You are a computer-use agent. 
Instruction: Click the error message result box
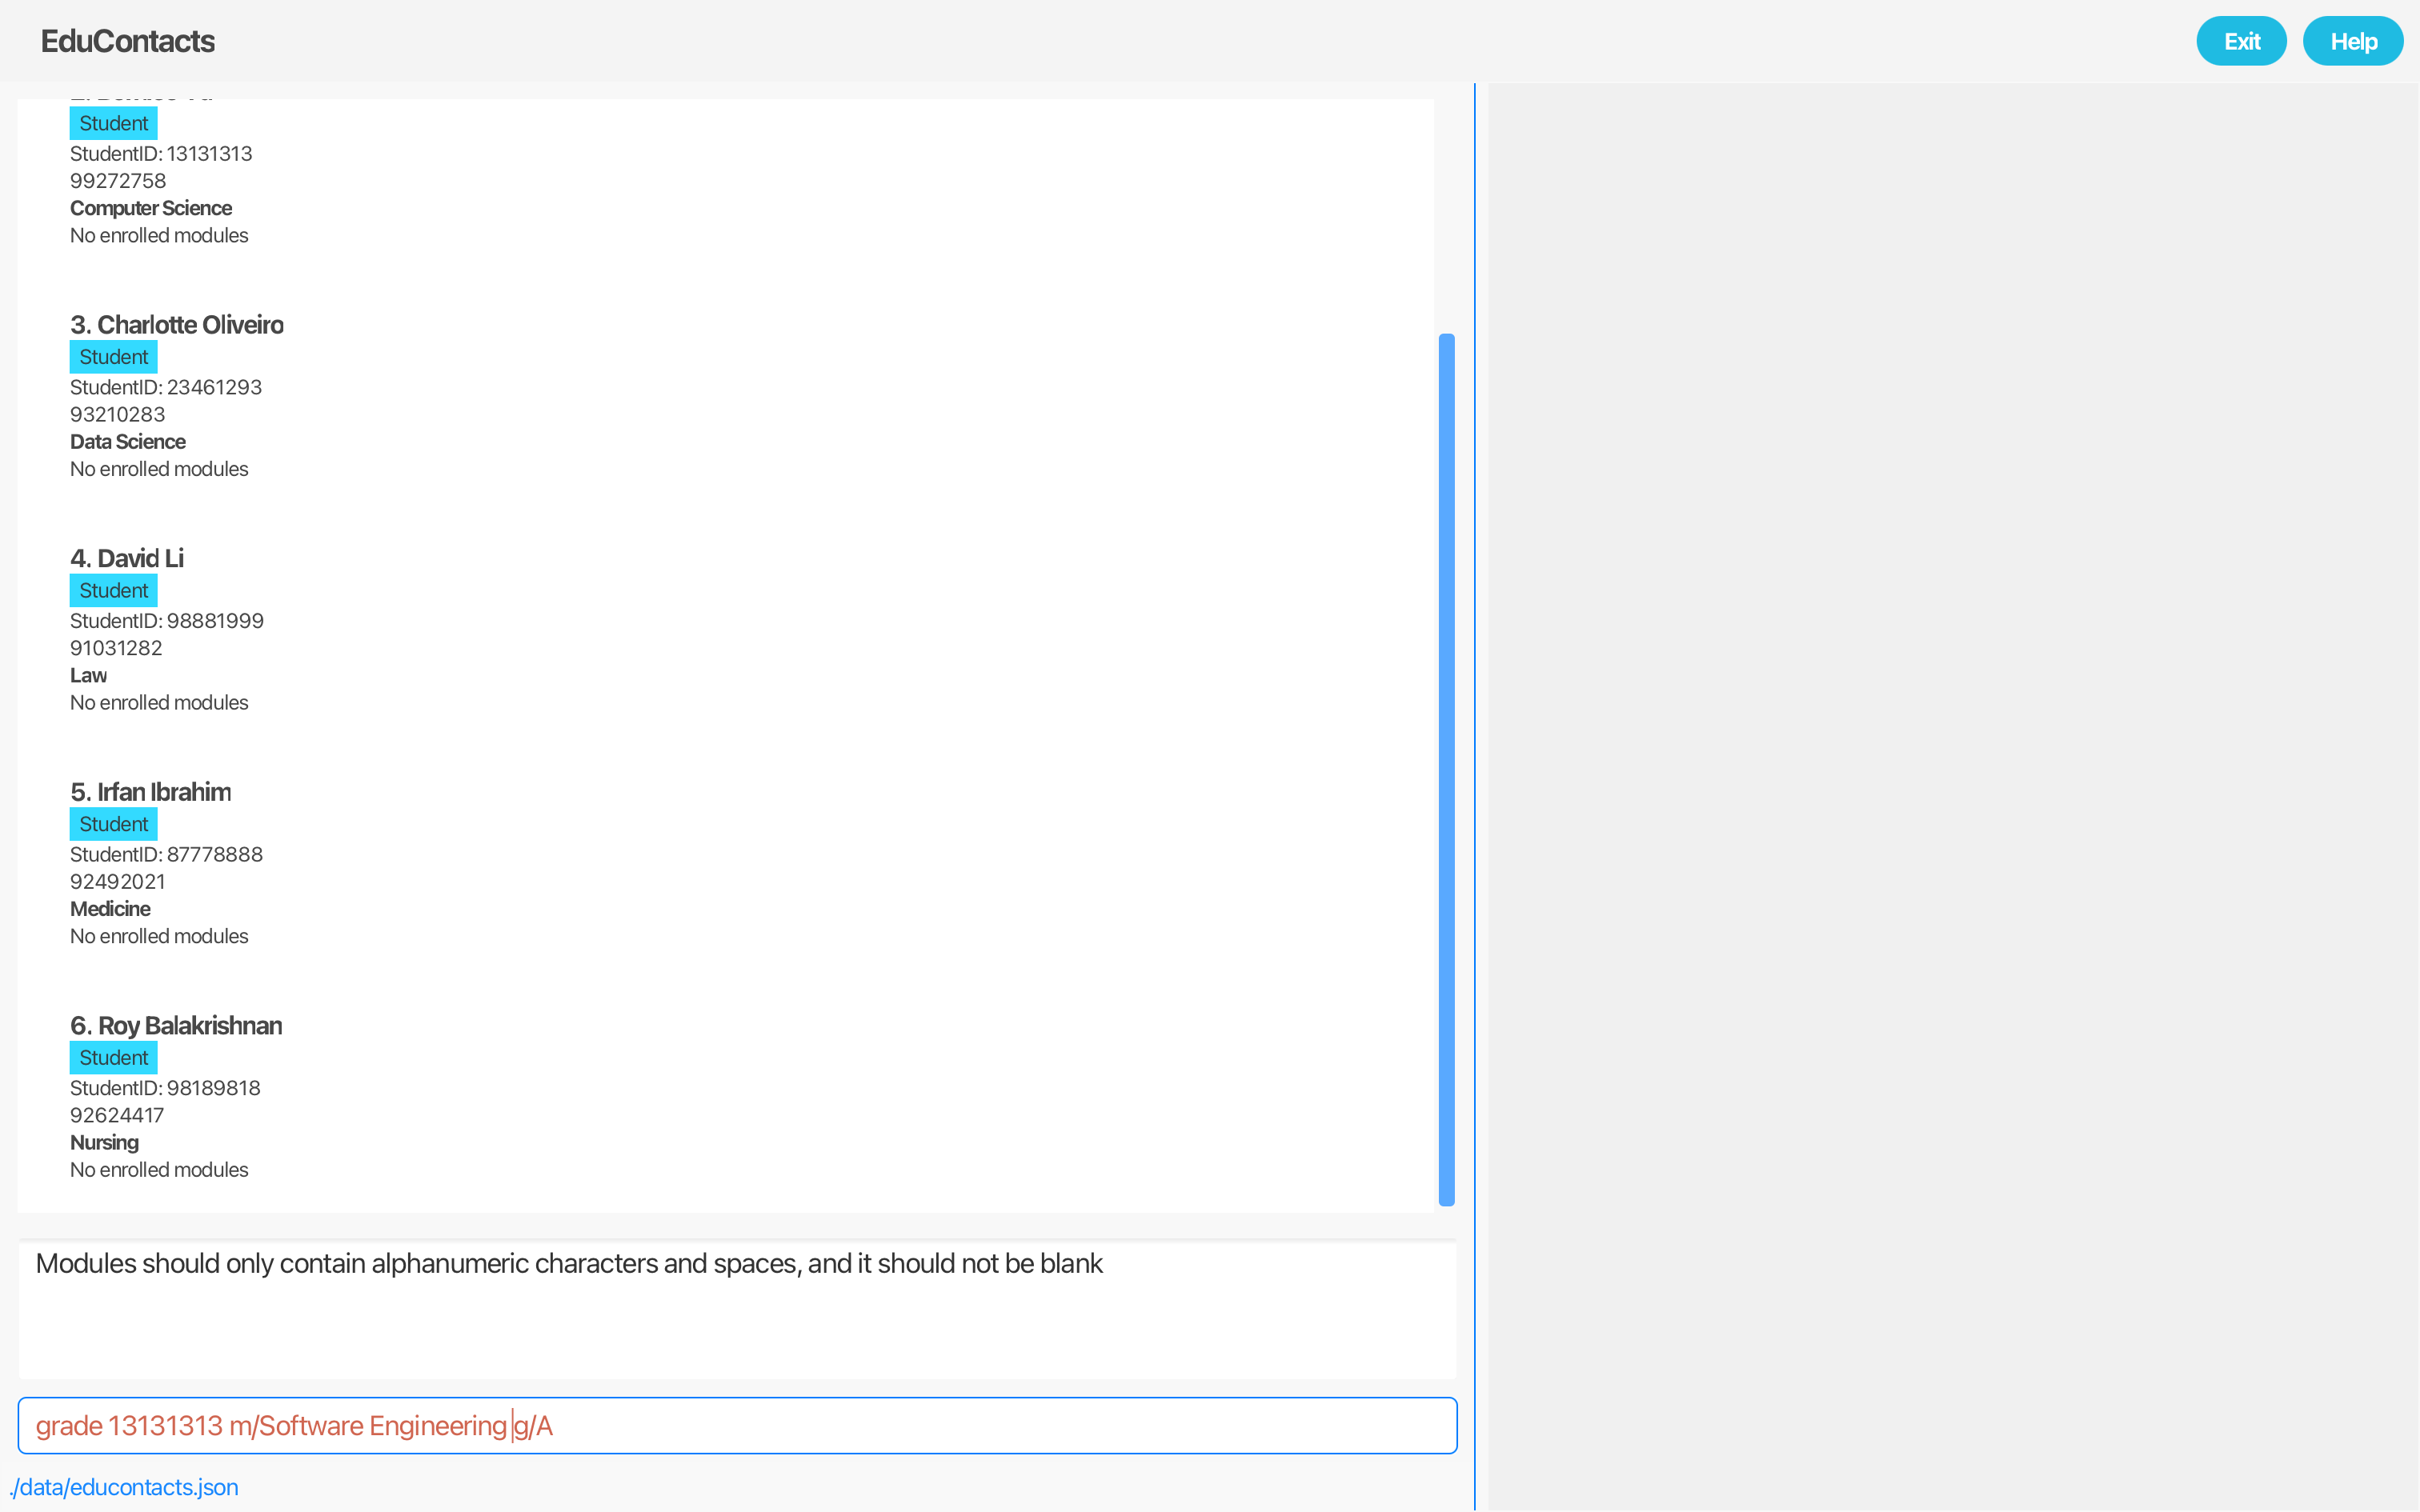tap(736, 1308)
